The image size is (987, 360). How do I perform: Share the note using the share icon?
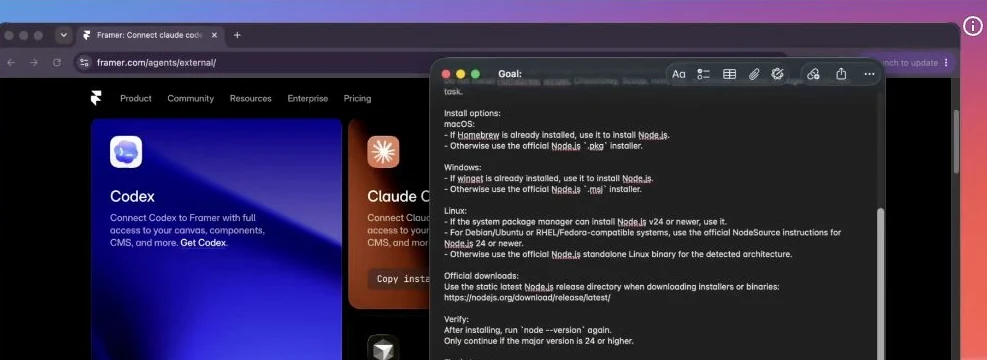pyautogui.click(x=841, y=74)
